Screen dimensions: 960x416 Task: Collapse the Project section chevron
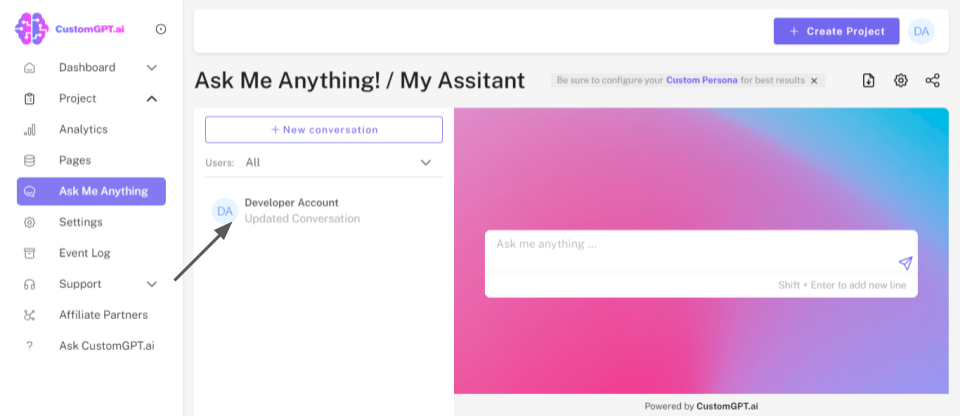pyautogui.click(x=152, y=99)
